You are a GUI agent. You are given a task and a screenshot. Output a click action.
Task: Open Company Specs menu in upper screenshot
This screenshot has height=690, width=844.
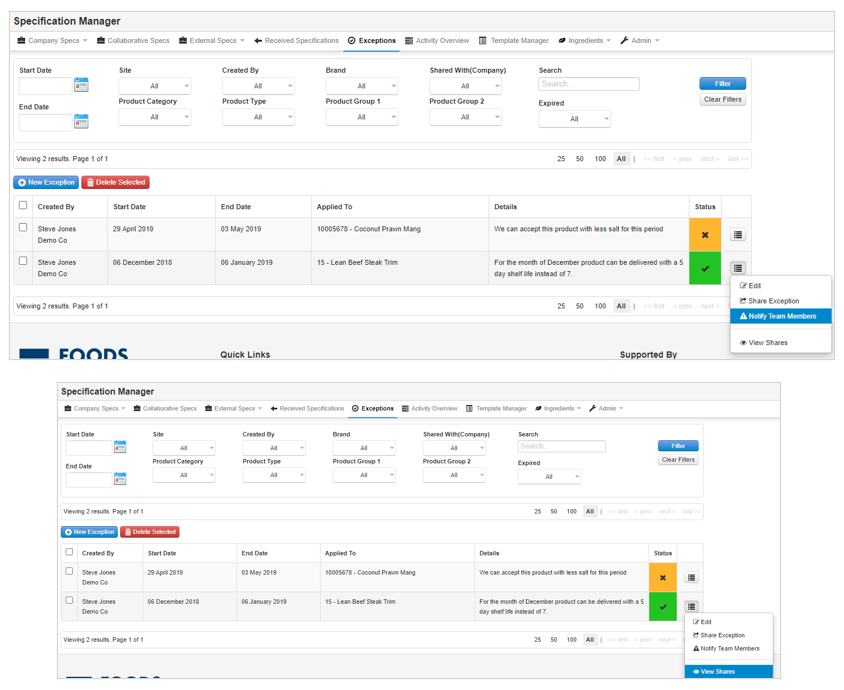(x=52, y=41)
